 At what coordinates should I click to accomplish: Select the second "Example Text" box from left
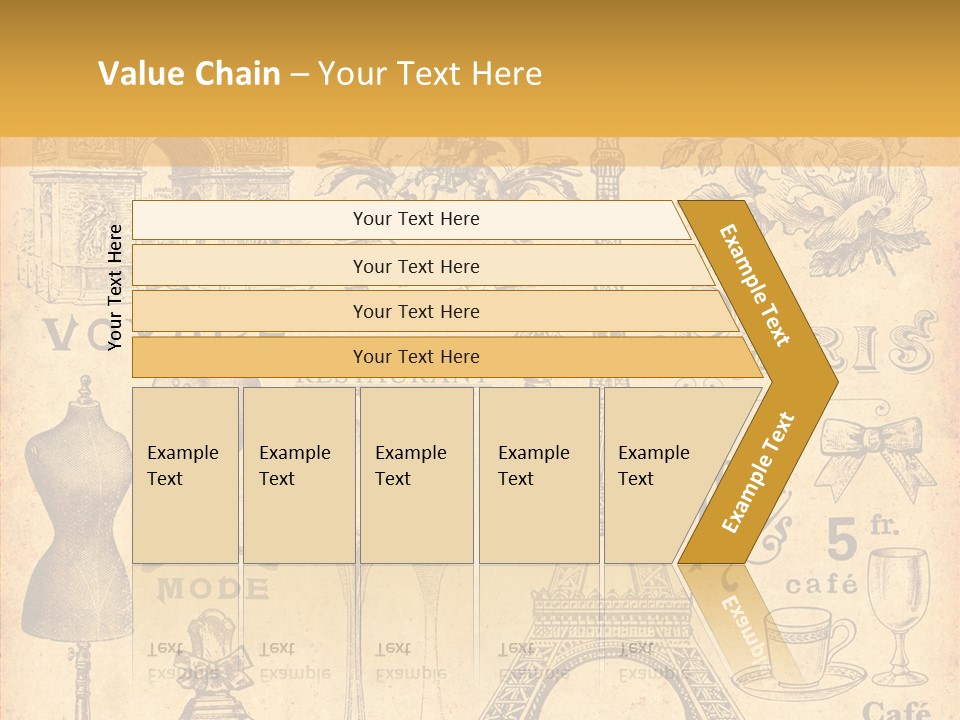point(298,475)
